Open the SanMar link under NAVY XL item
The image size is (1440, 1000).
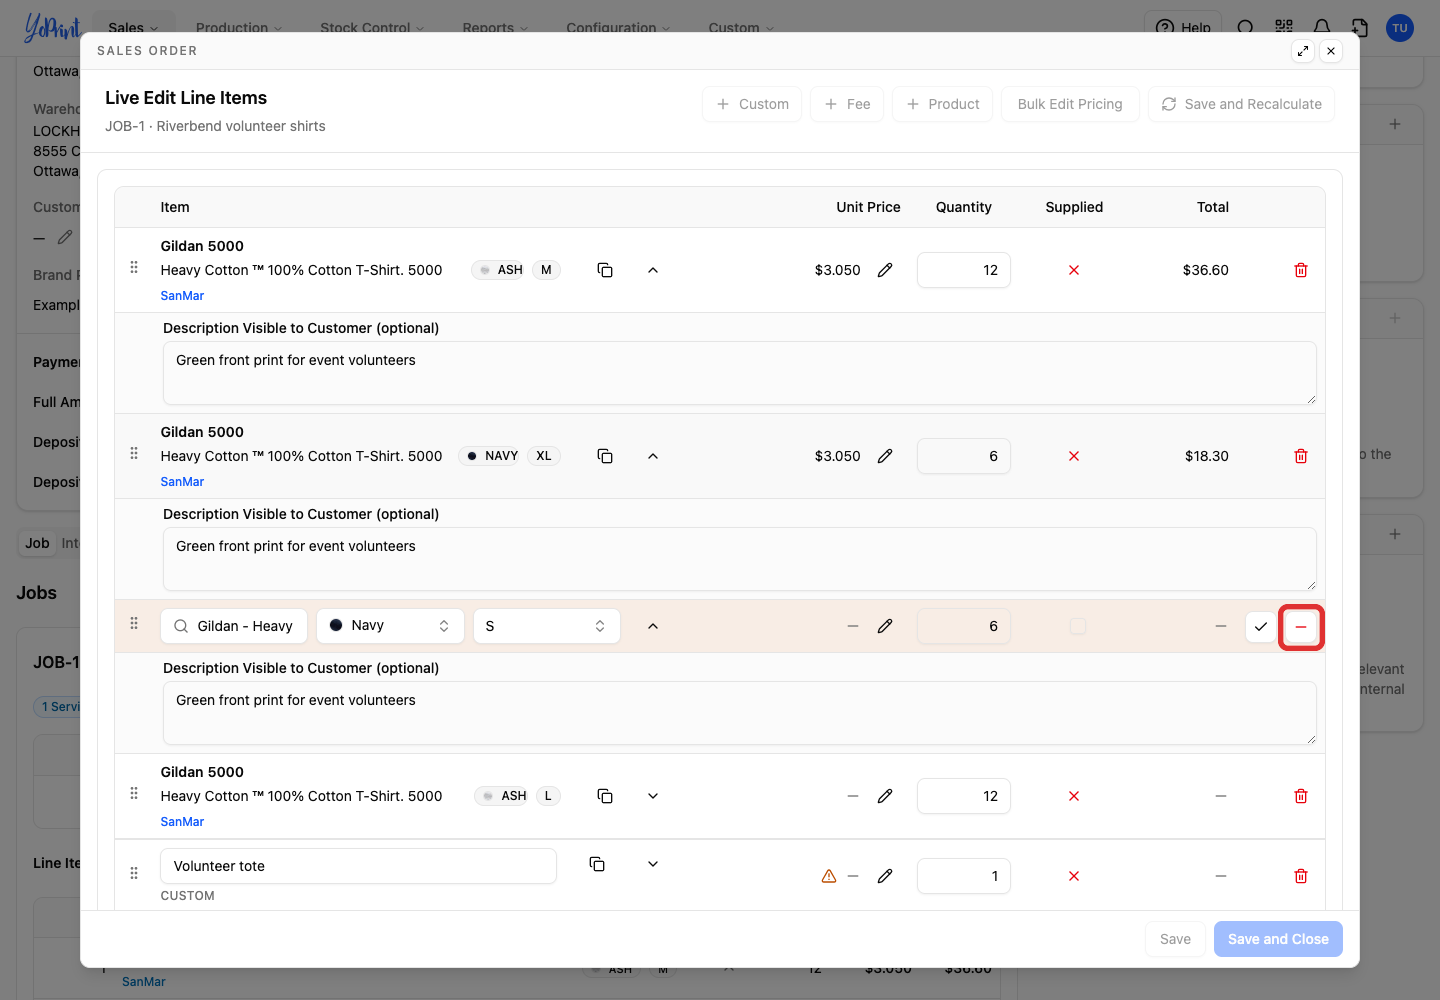click(x=182, y=482)
